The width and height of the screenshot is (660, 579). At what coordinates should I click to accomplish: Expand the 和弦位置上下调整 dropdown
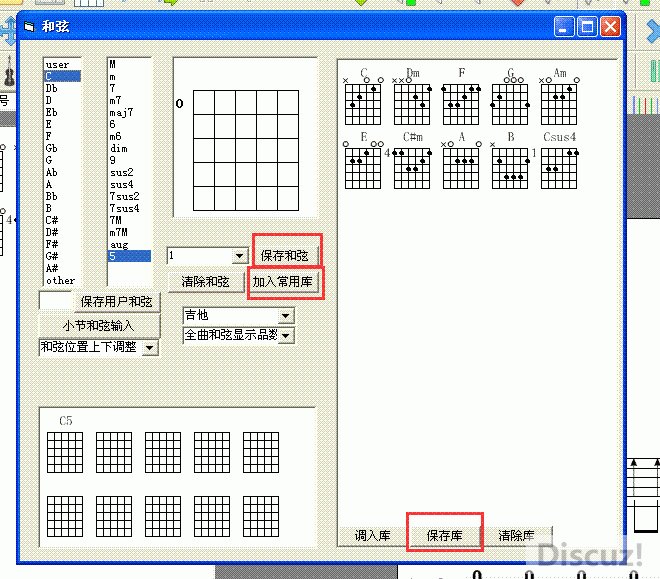149,348
